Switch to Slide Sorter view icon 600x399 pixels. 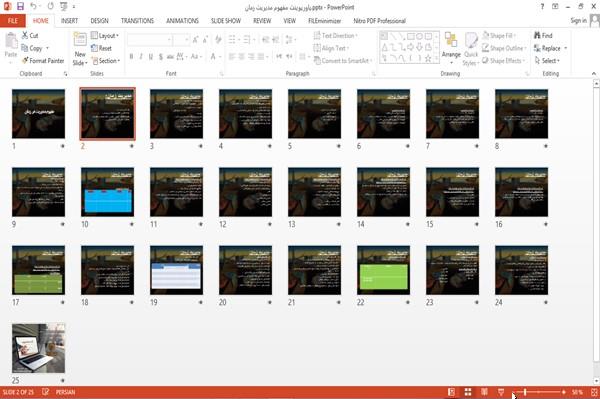click(468, 392)
